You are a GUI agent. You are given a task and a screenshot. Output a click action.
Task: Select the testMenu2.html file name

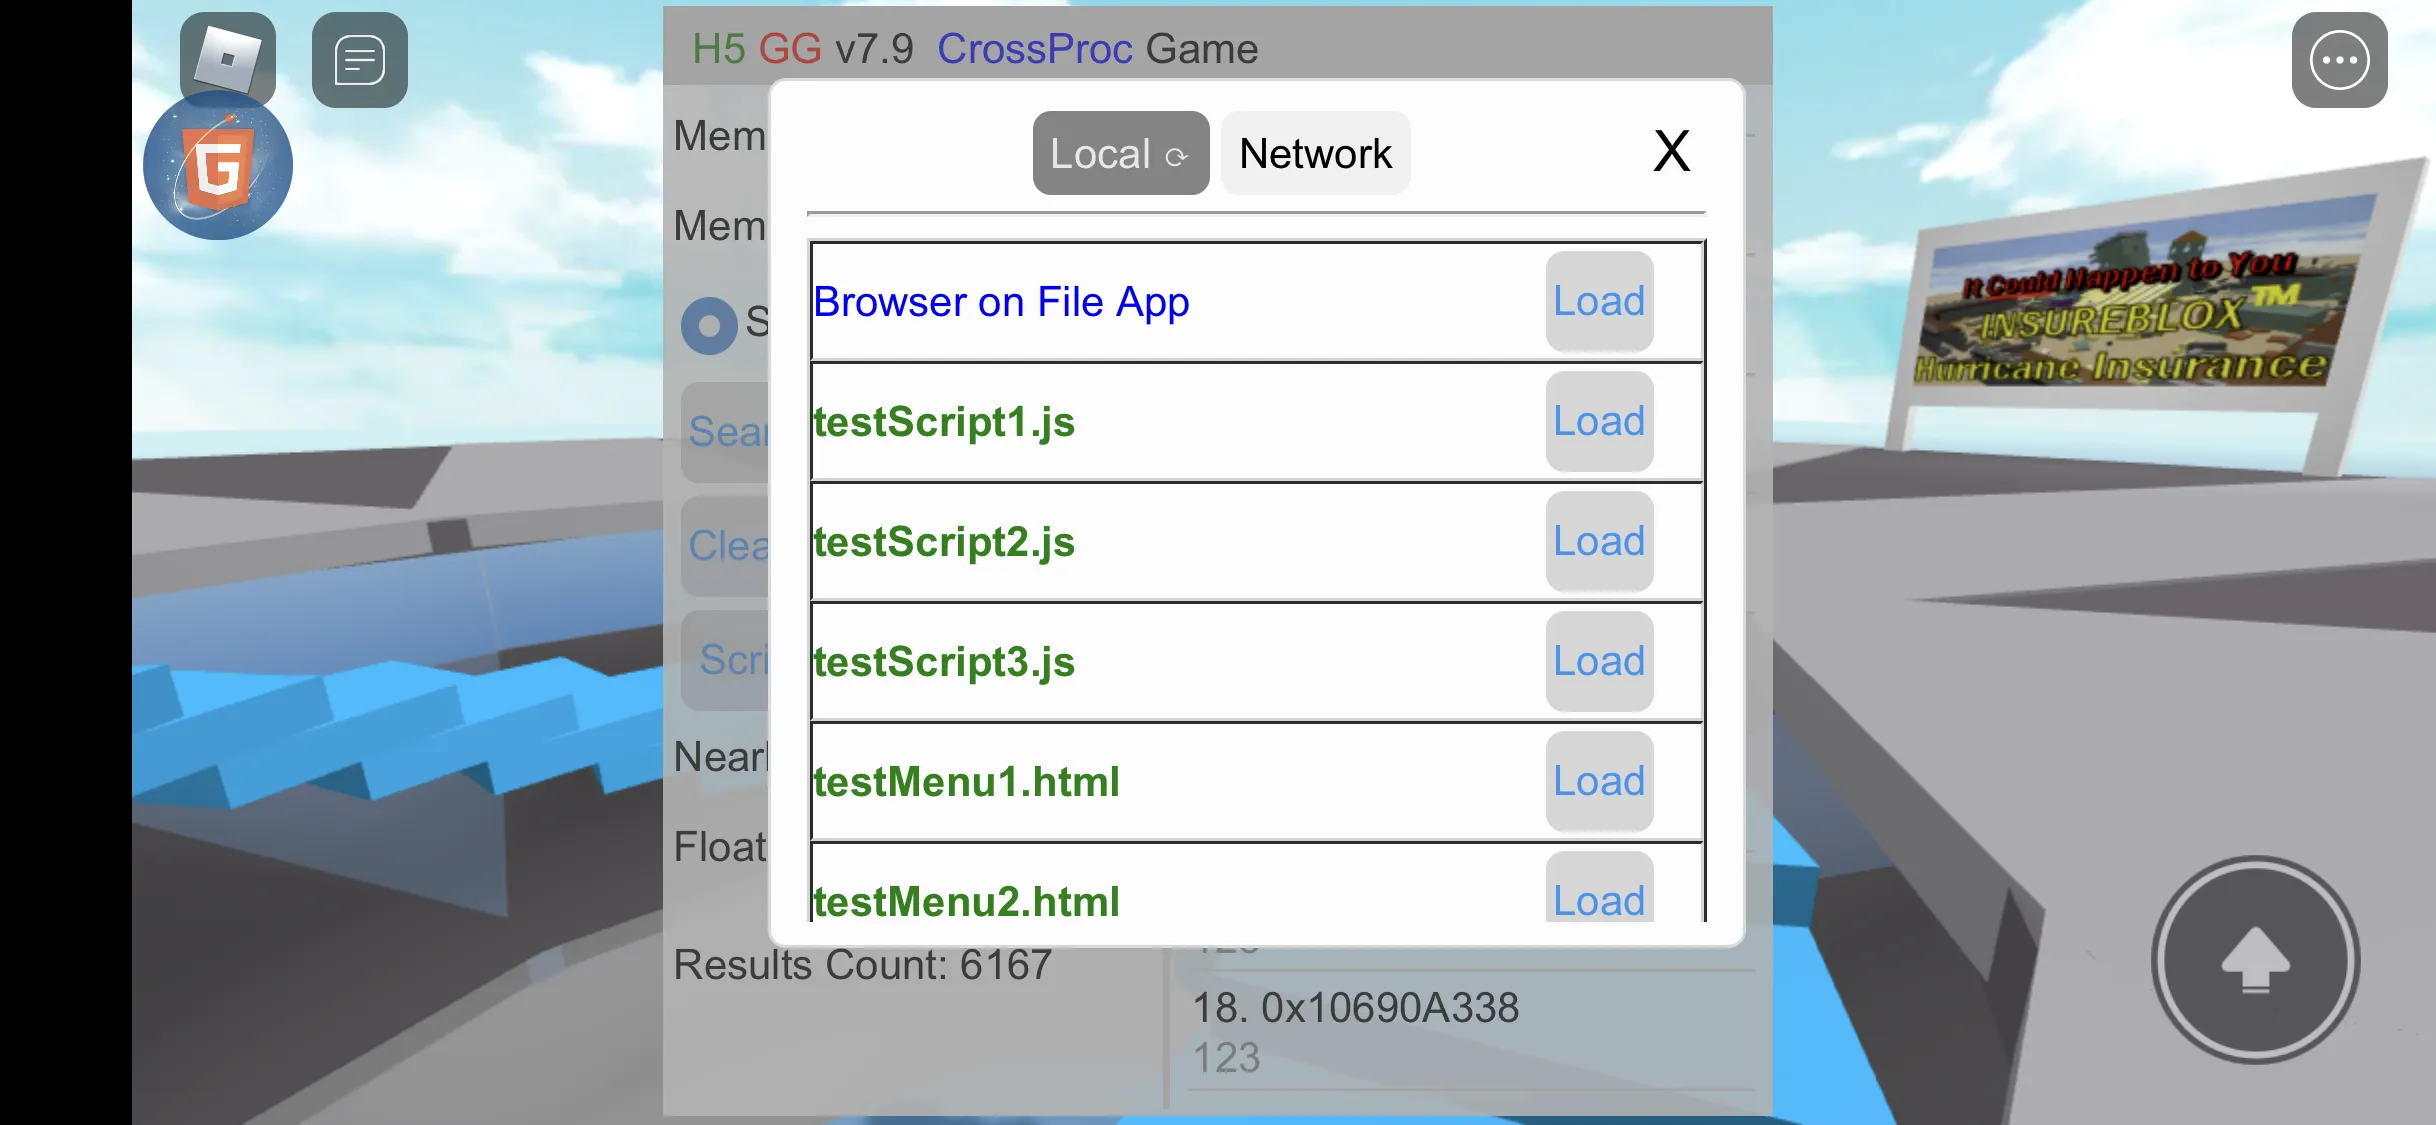point(966,901)
